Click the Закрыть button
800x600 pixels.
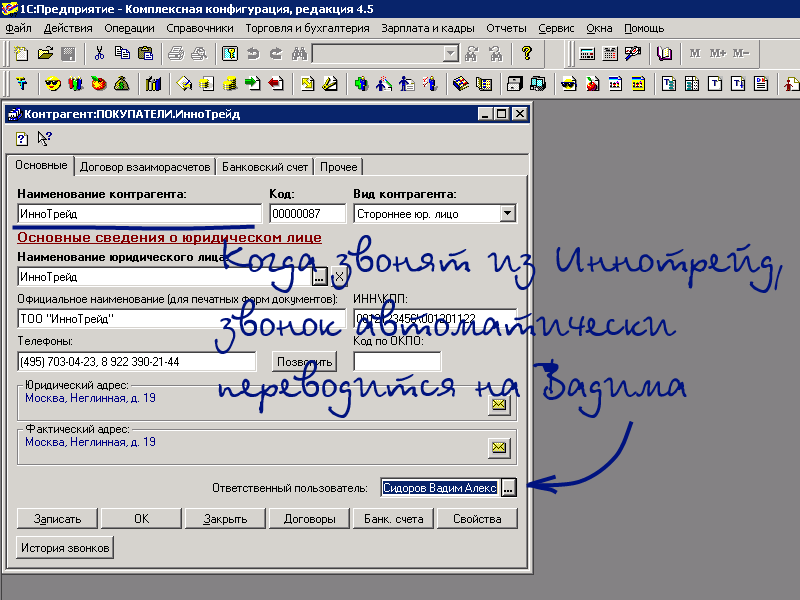click(x=225, y=519)
